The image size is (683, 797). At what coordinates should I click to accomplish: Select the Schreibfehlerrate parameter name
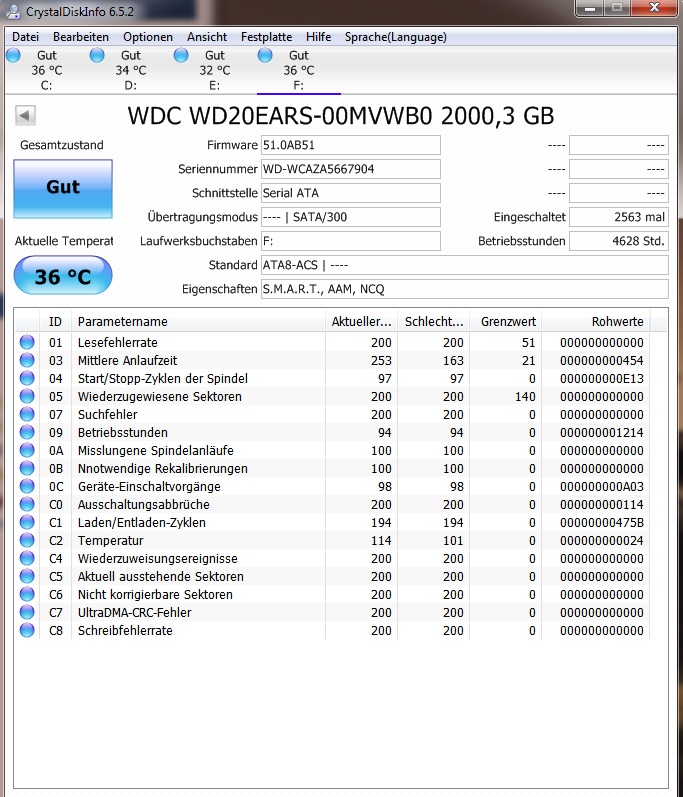point(125,630)
